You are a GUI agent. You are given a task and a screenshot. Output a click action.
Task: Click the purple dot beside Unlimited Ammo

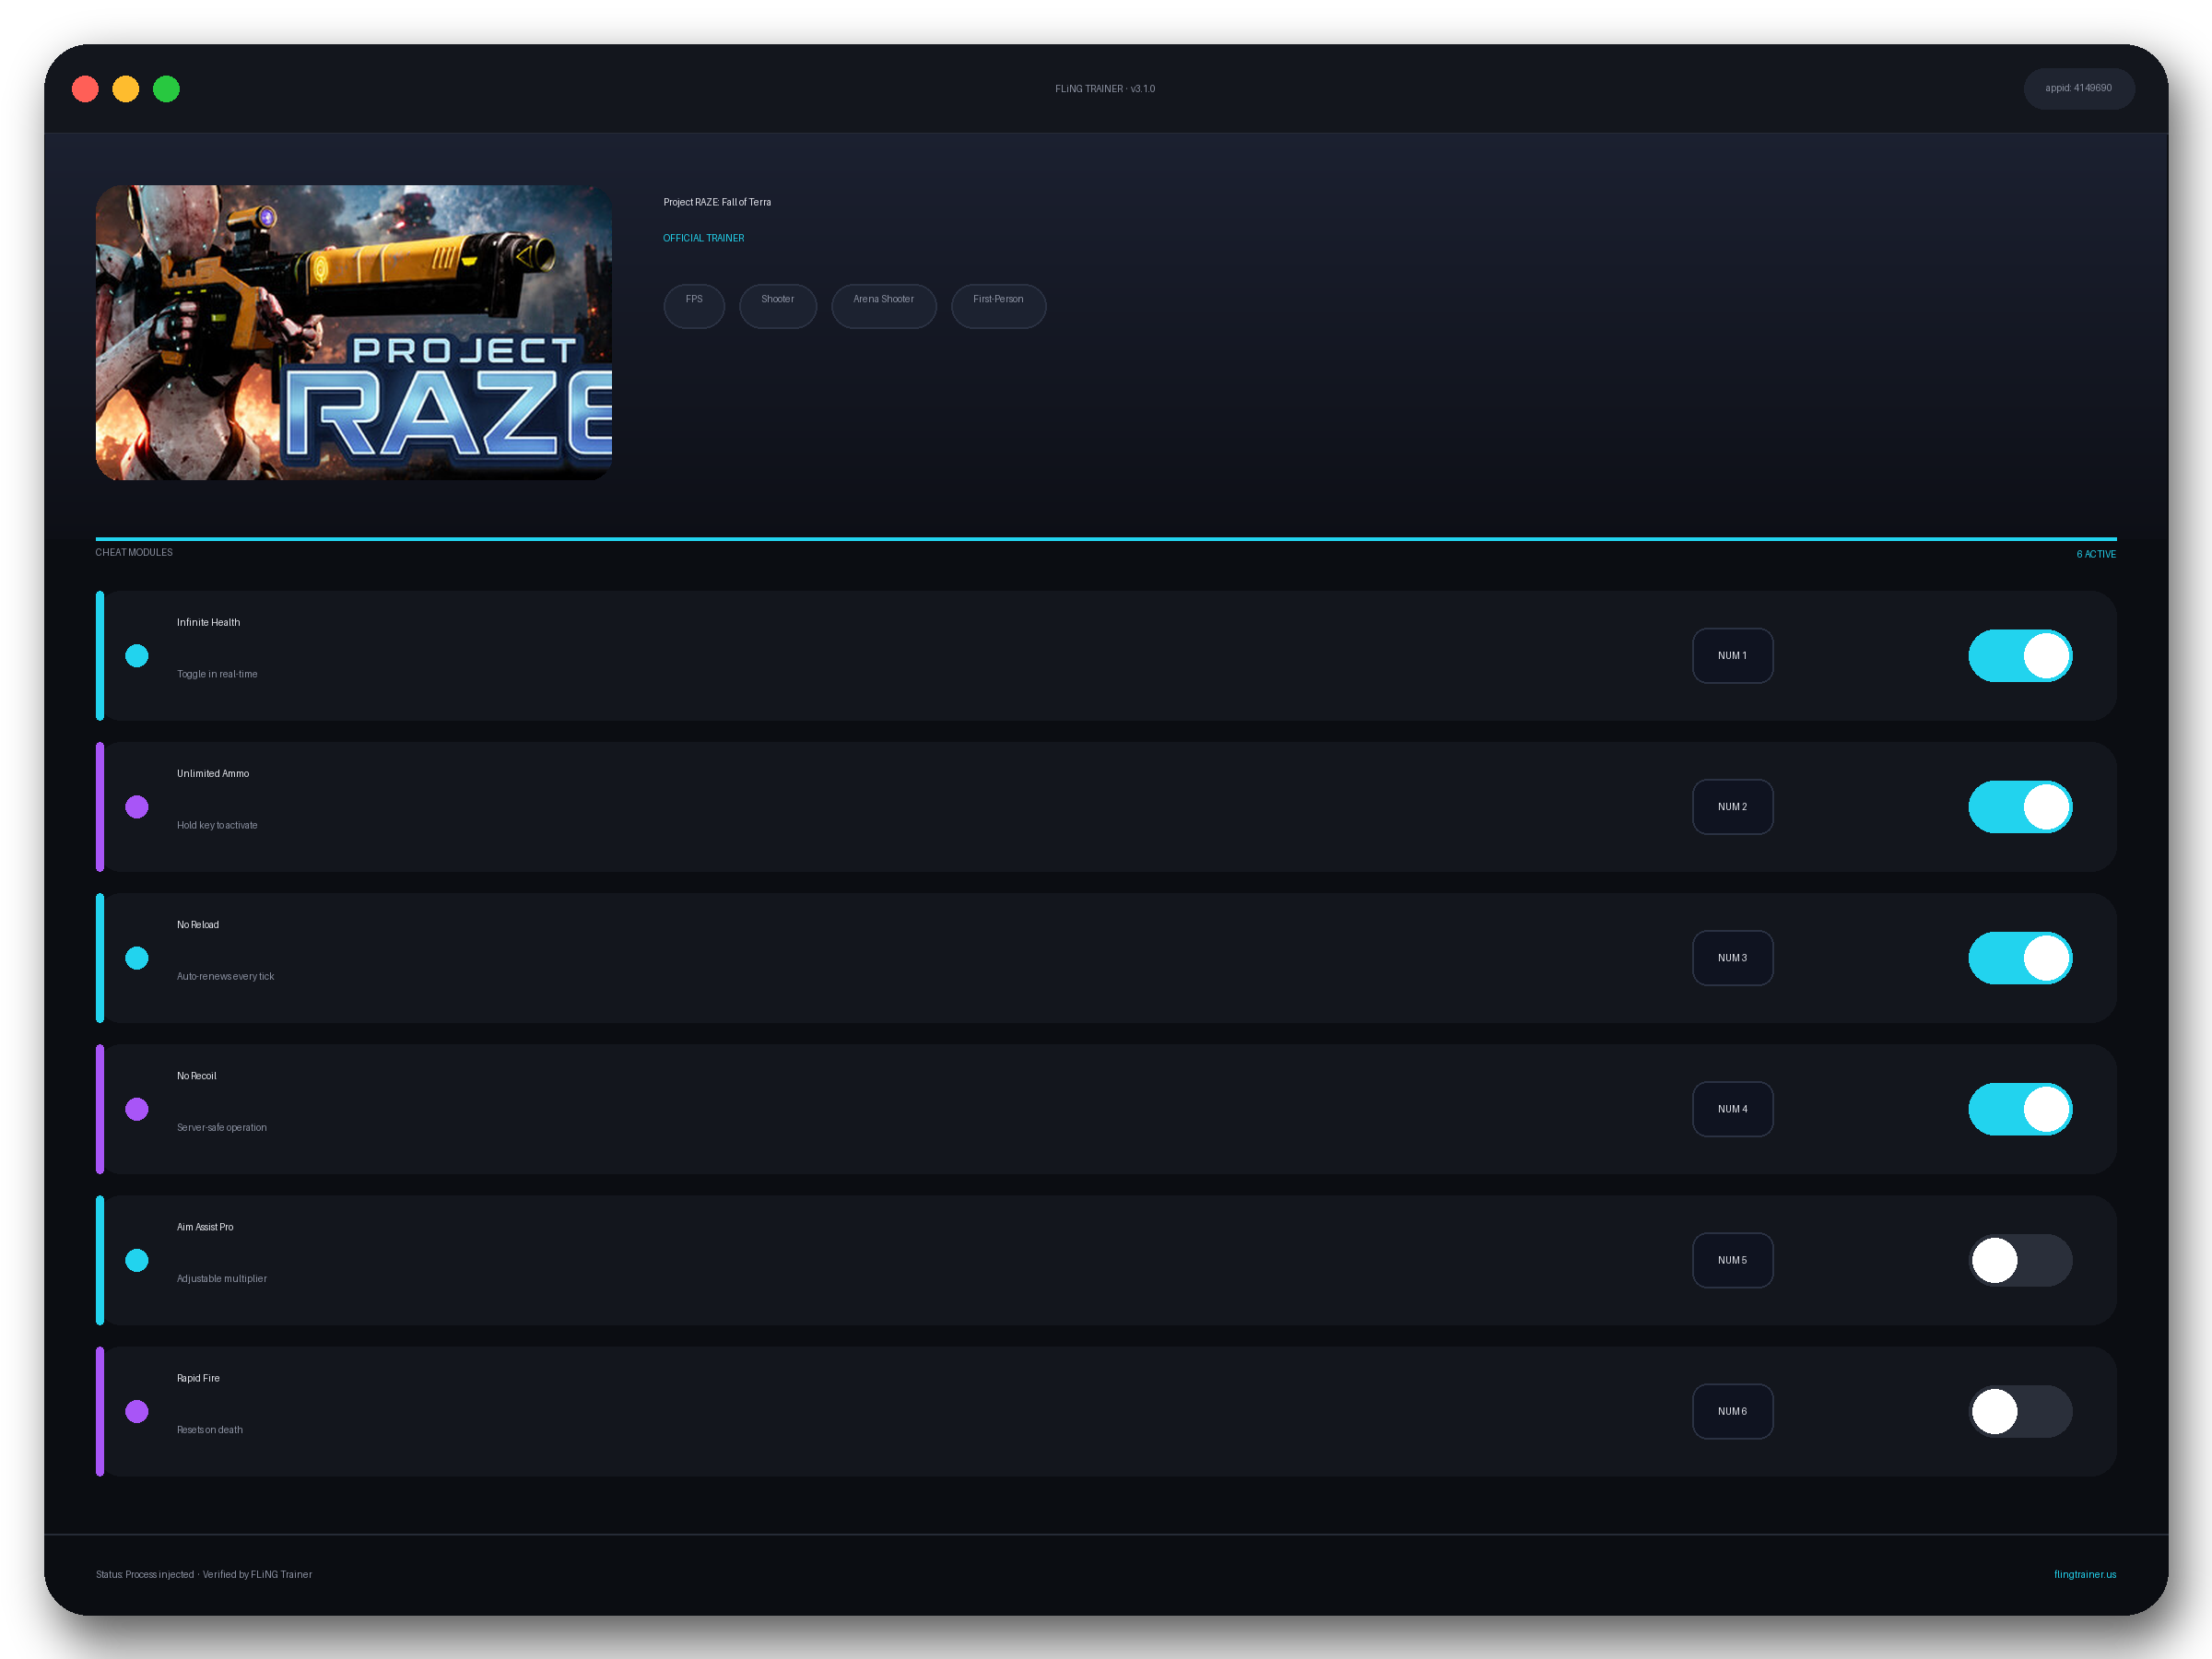point(137,806)
